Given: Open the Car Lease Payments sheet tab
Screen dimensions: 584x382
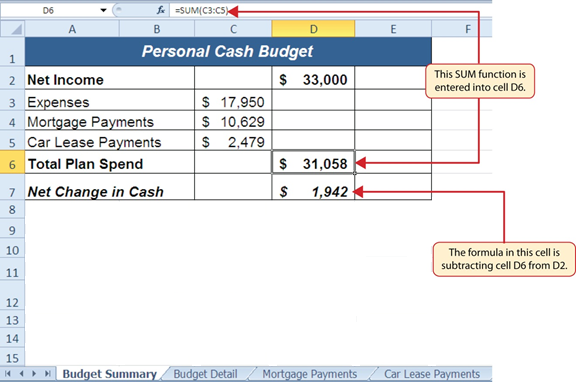Looking at the screenshot, I should [x=432, y=374].
